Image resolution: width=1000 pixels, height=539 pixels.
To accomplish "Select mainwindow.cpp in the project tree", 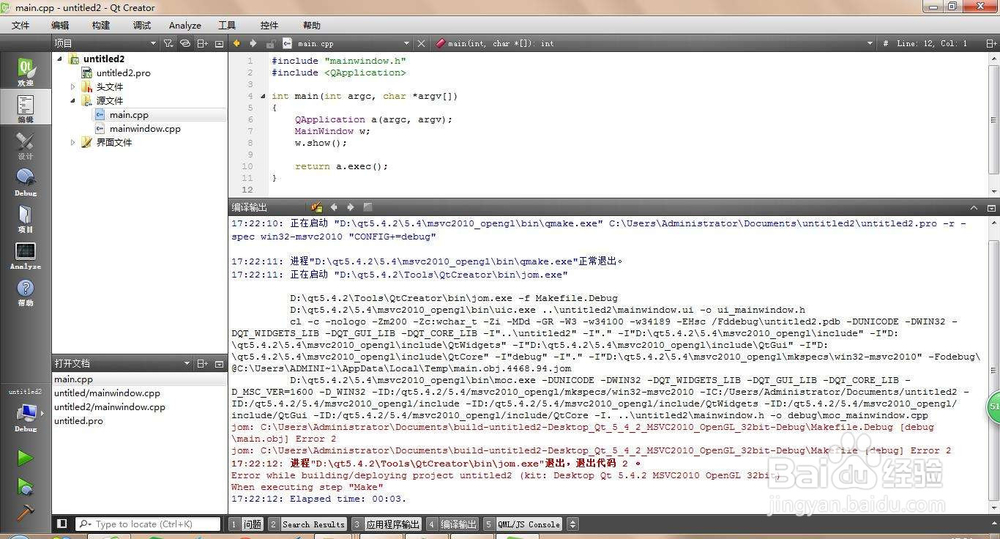I will (145, 128).
